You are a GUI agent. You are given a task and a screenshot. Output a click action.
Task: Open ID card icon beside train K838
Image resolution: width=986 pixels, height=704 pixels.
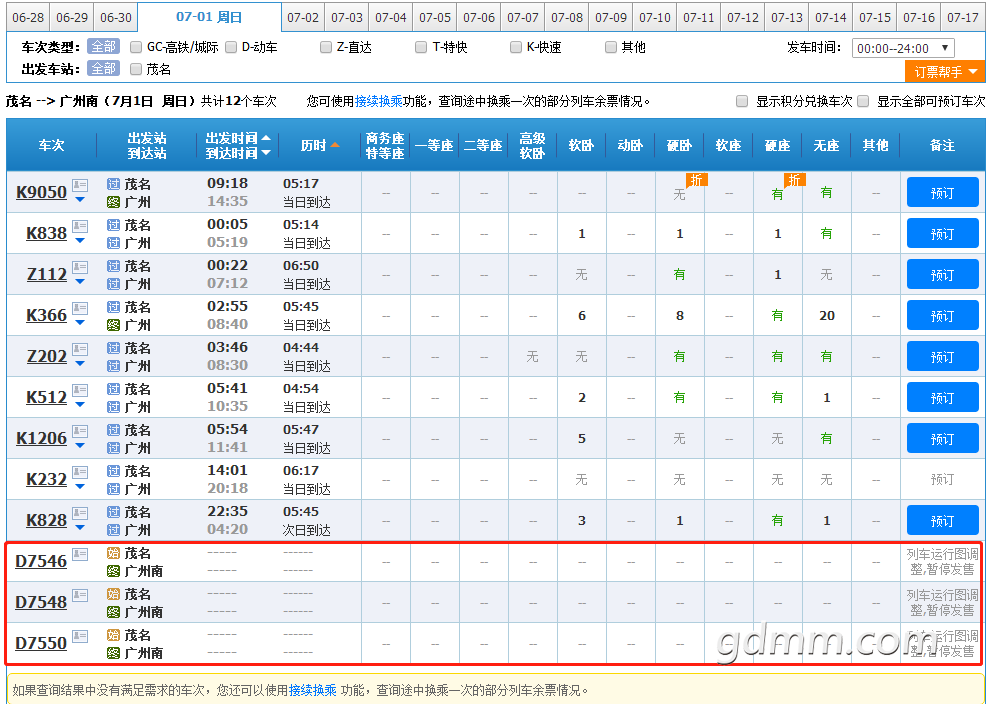tap(80, 226)
